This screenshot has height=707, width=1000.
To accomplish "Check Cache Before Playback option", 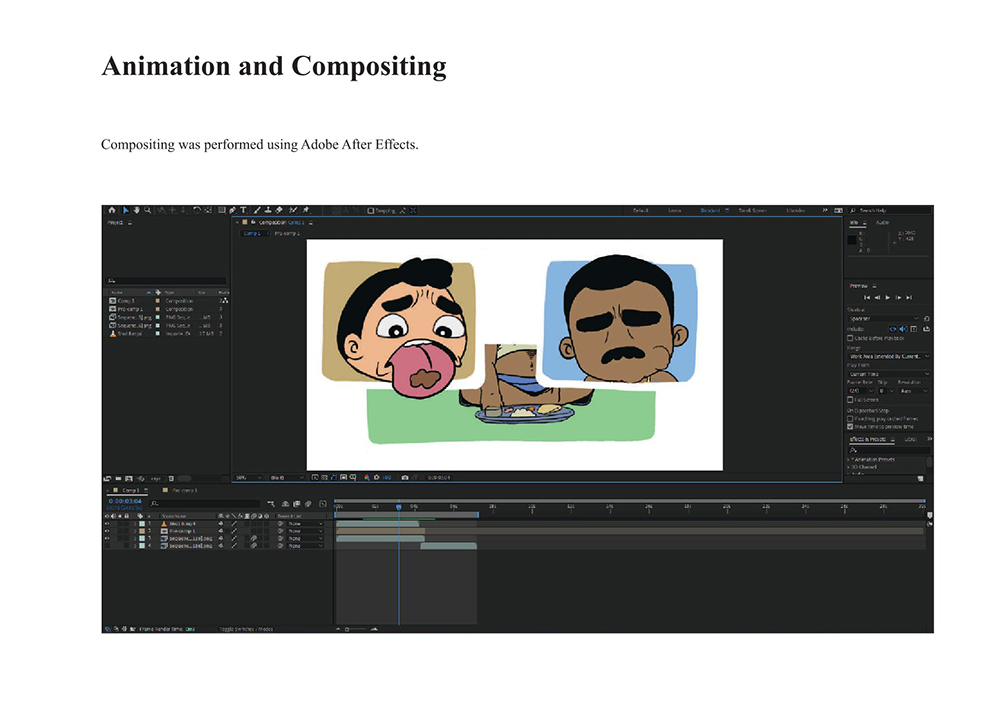I will 850,339.
